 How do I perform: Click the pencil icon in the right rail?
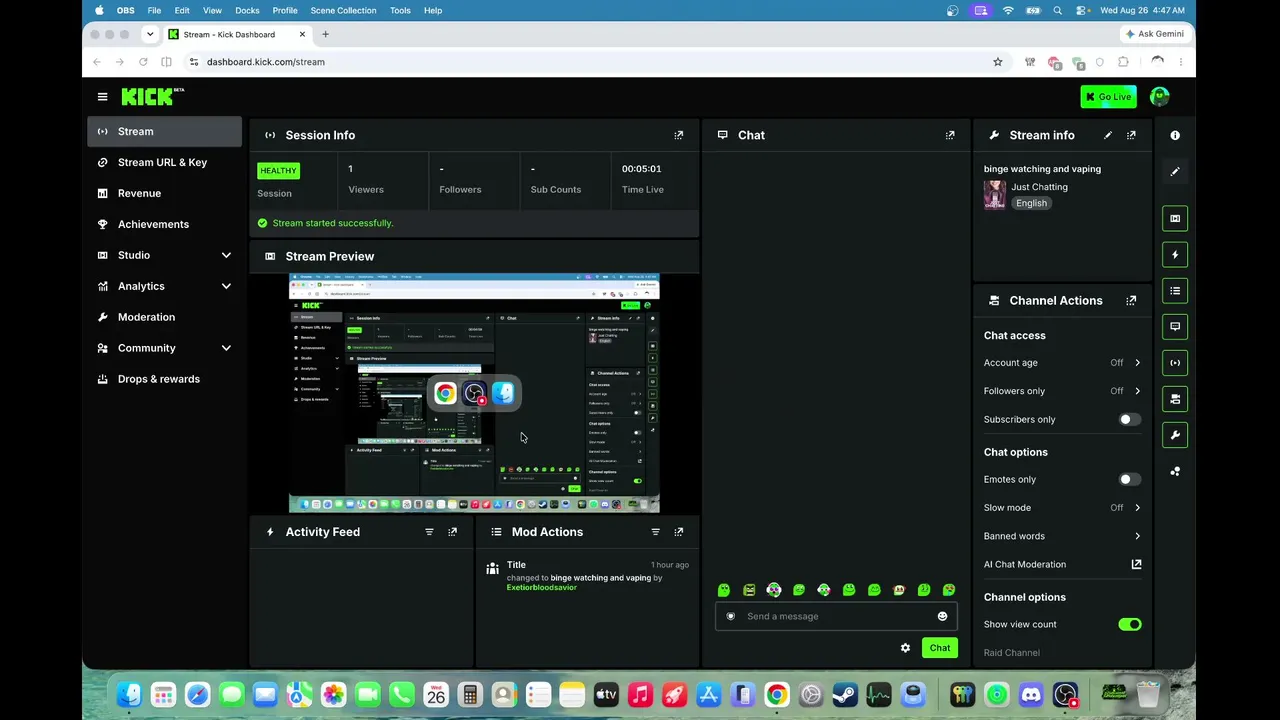tap(1175, 171)
